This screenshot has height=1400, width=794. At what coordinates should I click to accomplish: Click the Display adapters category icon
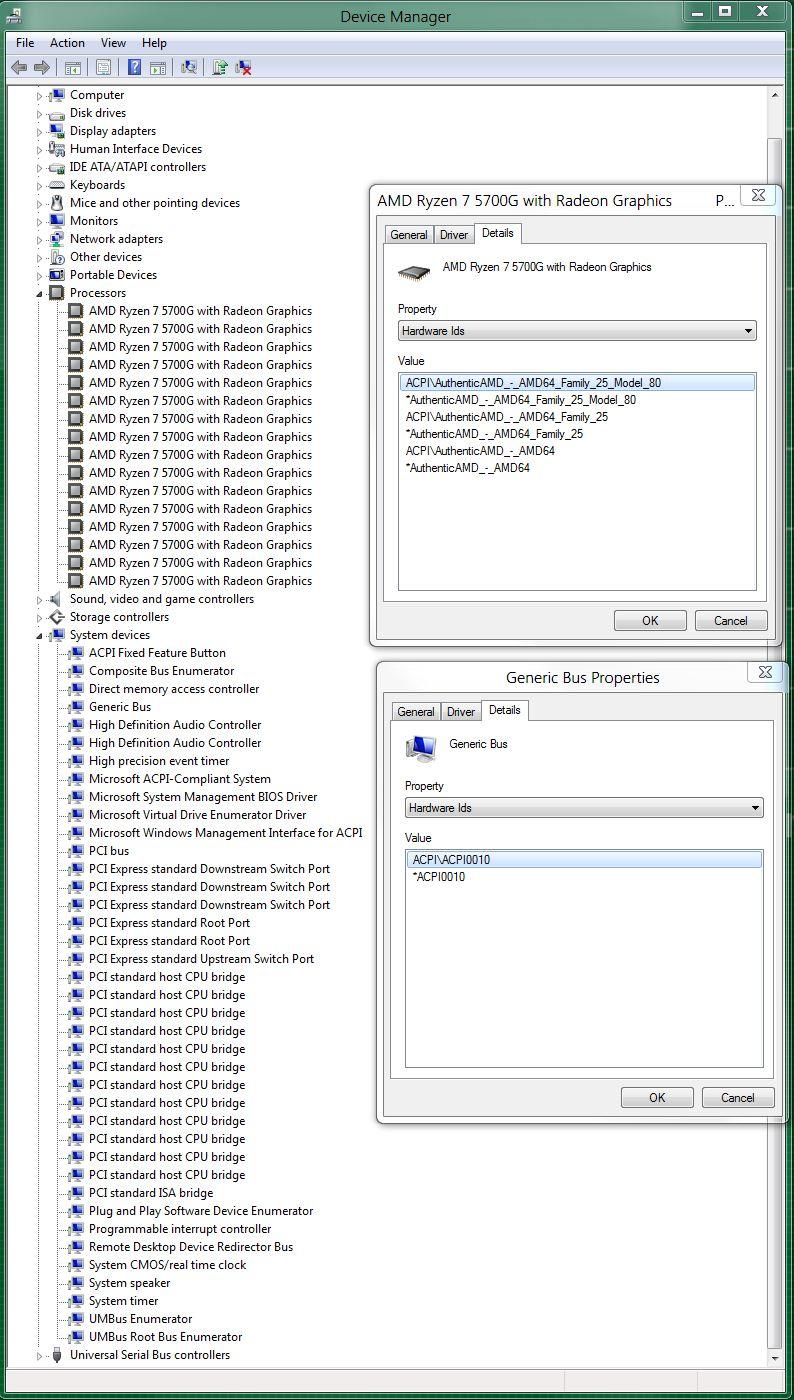click(x=57, y=131)
